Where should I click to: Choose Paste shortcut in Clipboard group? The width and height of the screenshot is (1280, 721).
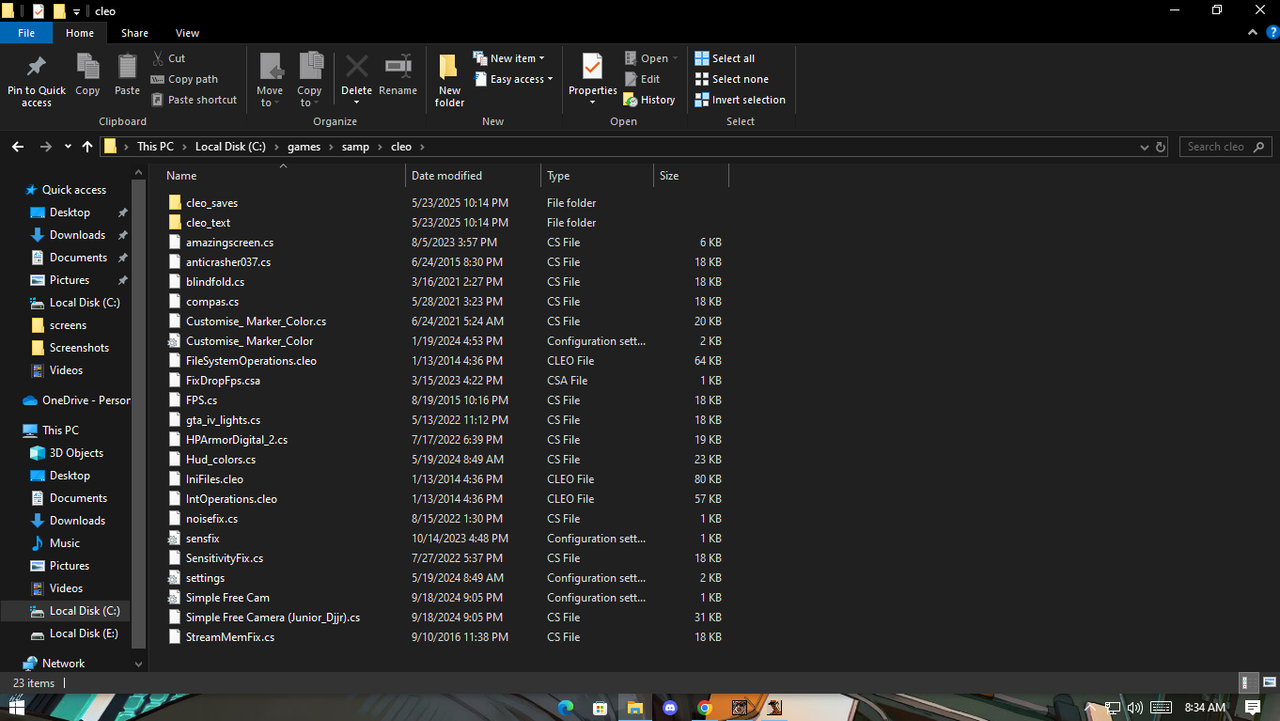194,100
